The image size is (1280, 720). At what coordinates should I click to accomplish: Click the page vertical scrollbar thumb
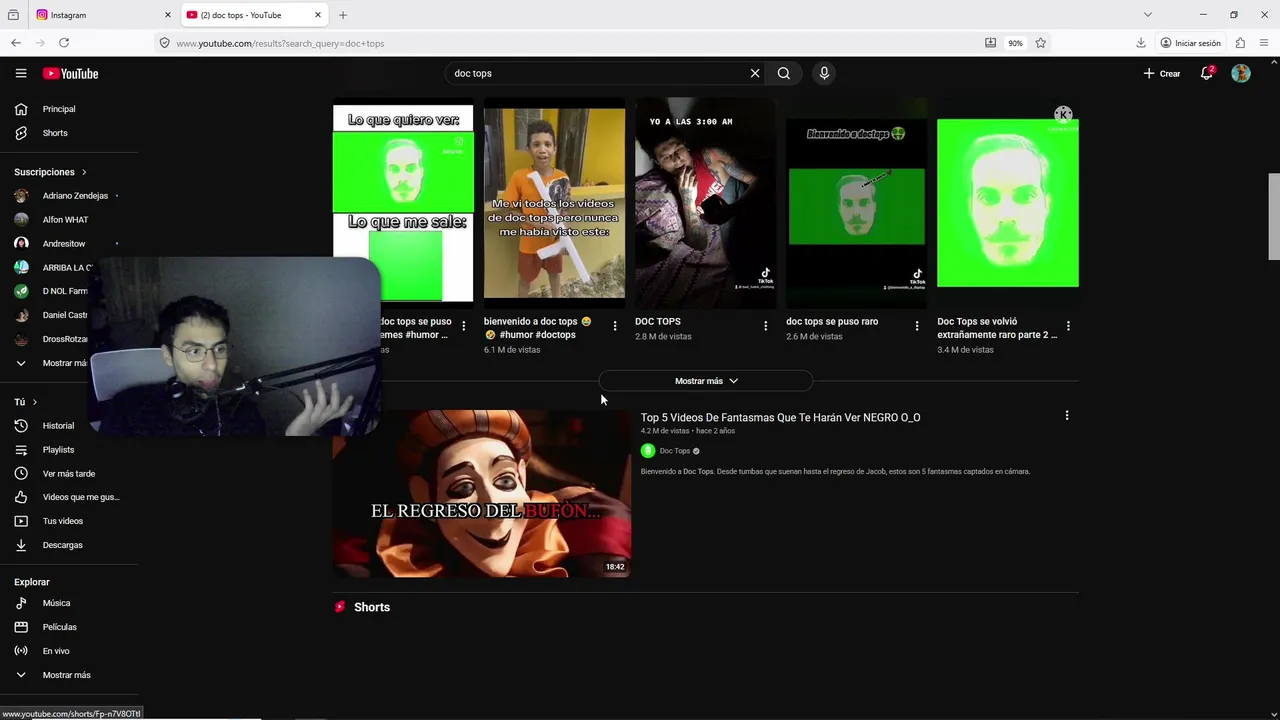pyautogui.click(x=1274, y=216)
